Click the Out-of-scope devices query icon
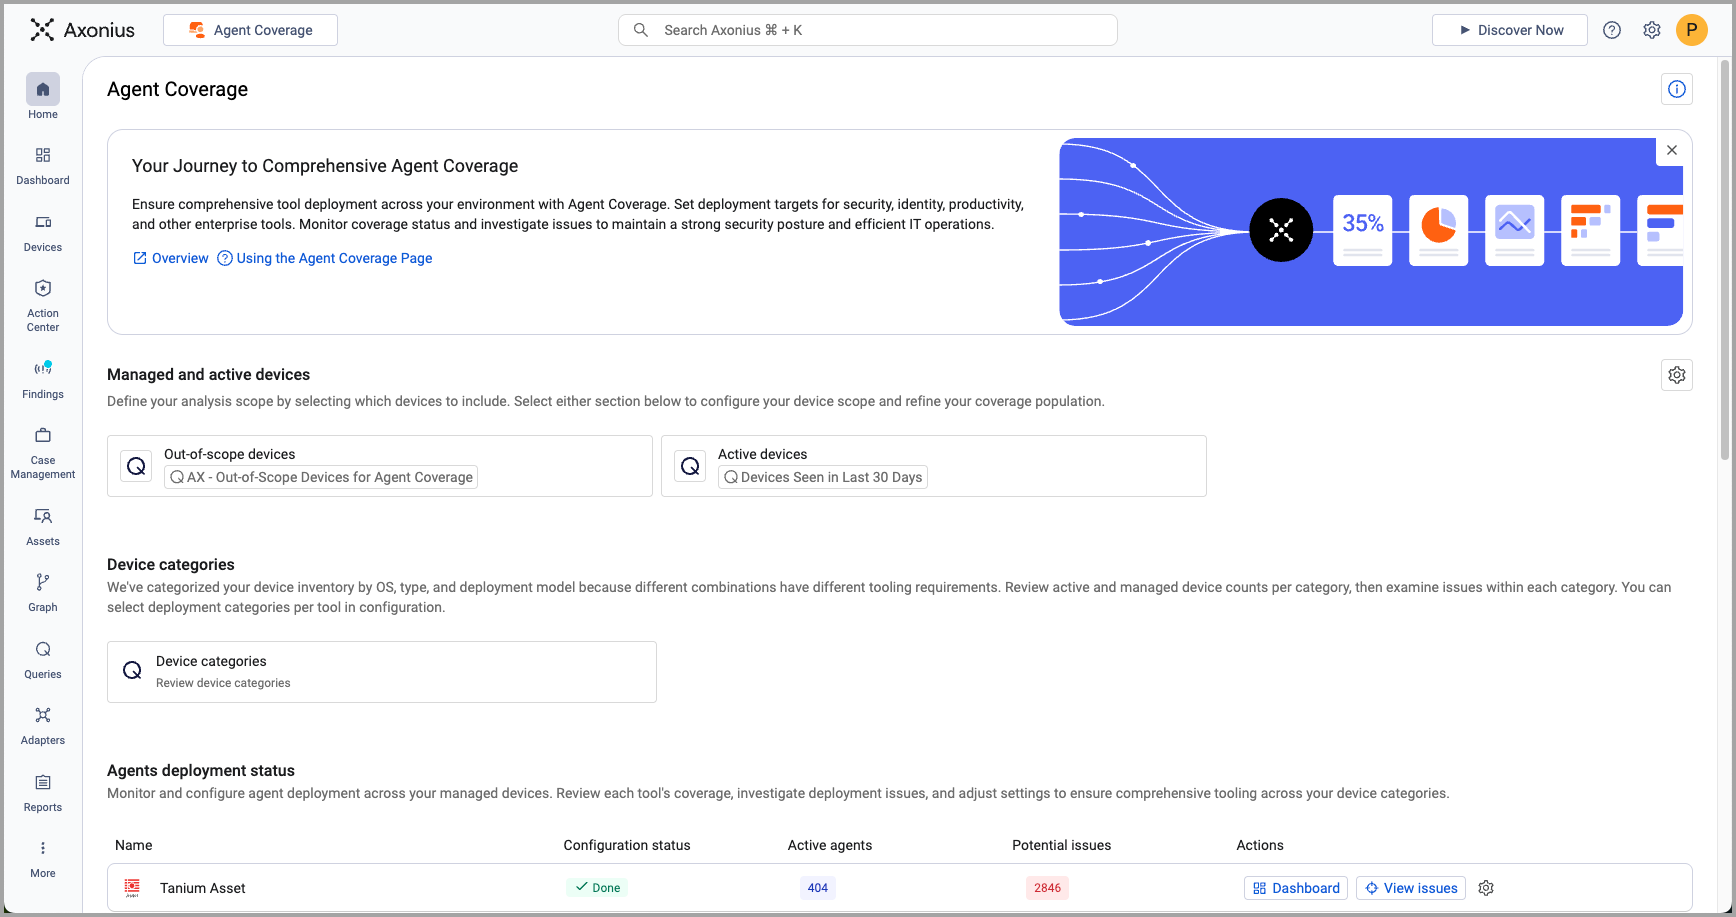This screenshot has height=917, width=1736. (x=137, y=466)
